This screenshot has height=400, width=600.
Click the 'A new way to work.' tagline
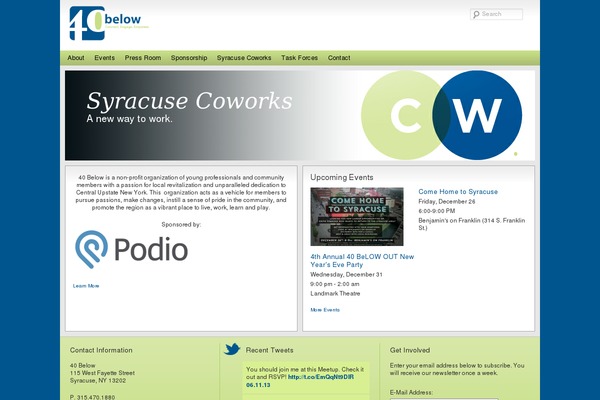coord(129,119)
